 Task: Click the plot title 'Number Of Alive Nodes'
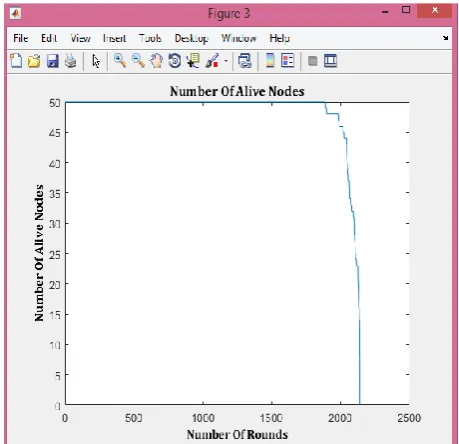tap(237, 91)
